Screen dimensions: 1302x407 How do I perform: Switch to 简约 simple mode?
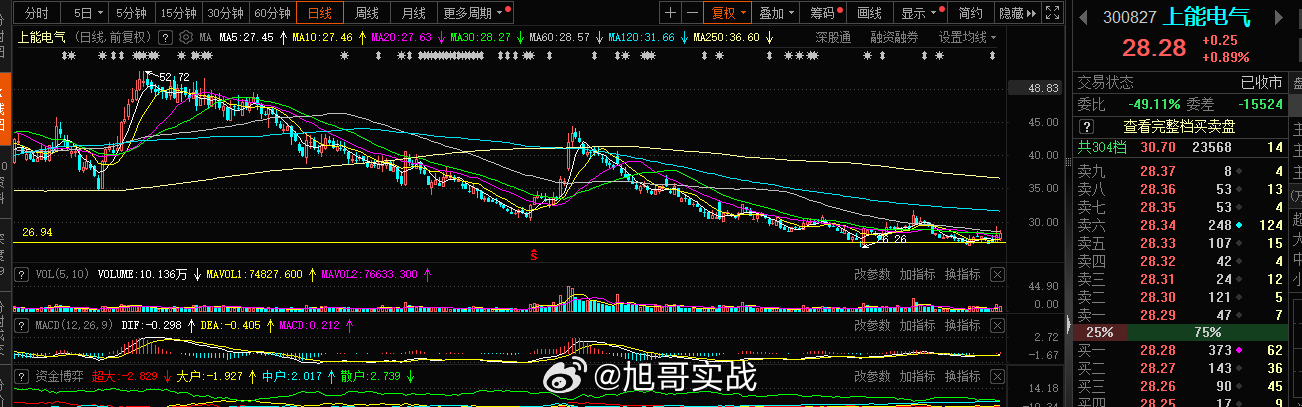[x=969, y=13]
